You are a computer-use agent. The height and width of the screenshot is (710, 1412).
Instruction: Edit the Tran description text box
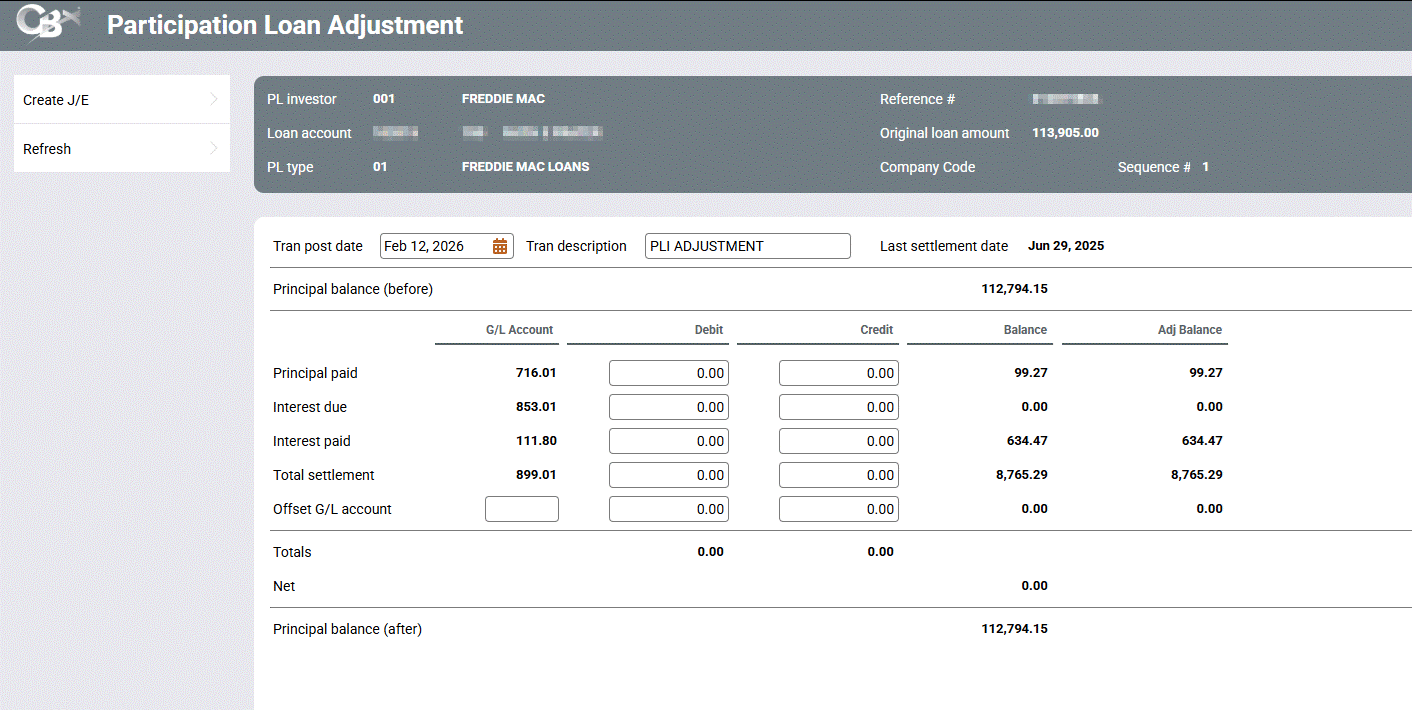click(x=747, y=246)
